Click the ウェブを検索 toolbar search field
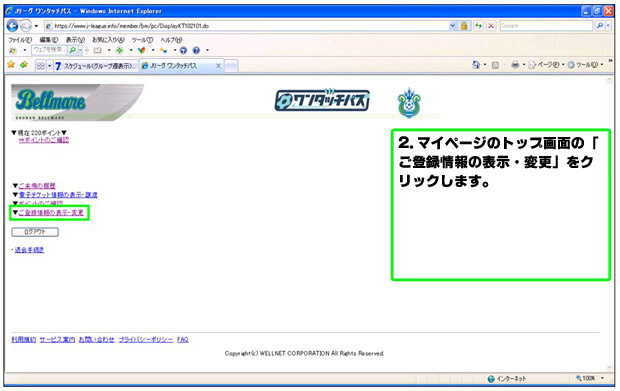The image size is (620, 391). point(49,50)
